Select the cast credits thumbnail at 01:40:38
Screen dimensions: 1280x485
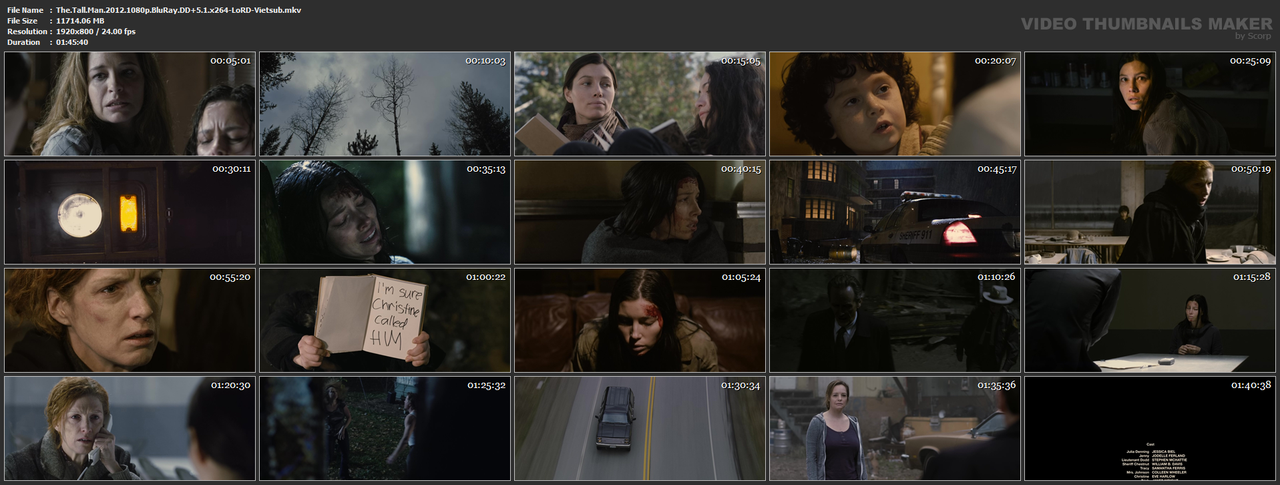coord(1150,427)
